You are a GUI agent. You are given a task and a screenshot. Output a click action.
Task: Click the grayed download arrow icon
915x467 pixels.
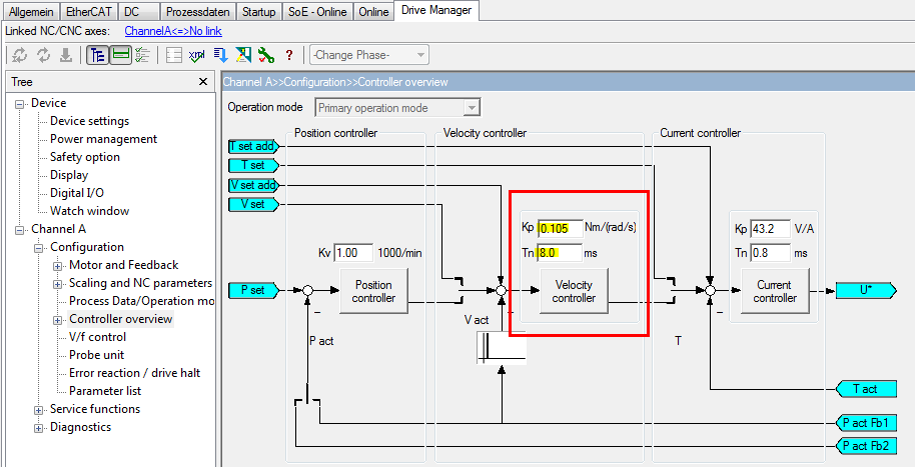pos(66,55)
